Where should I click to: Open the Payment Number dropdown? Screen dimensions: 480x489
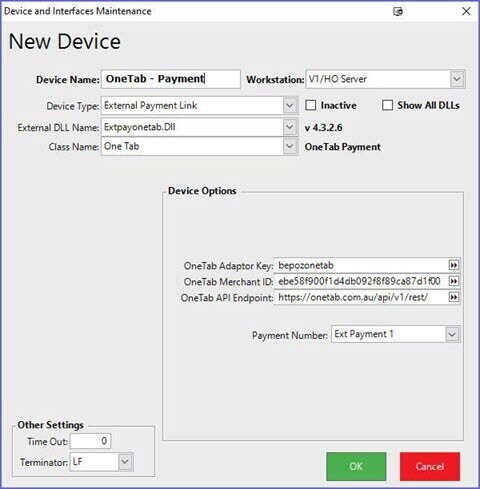click(452, 334)
